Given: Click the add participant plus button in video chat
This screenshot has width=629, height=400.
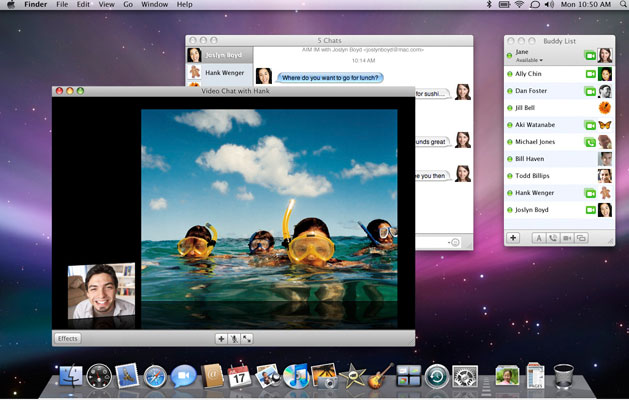Looking at the screenshot, I should [x=221, y=338].
